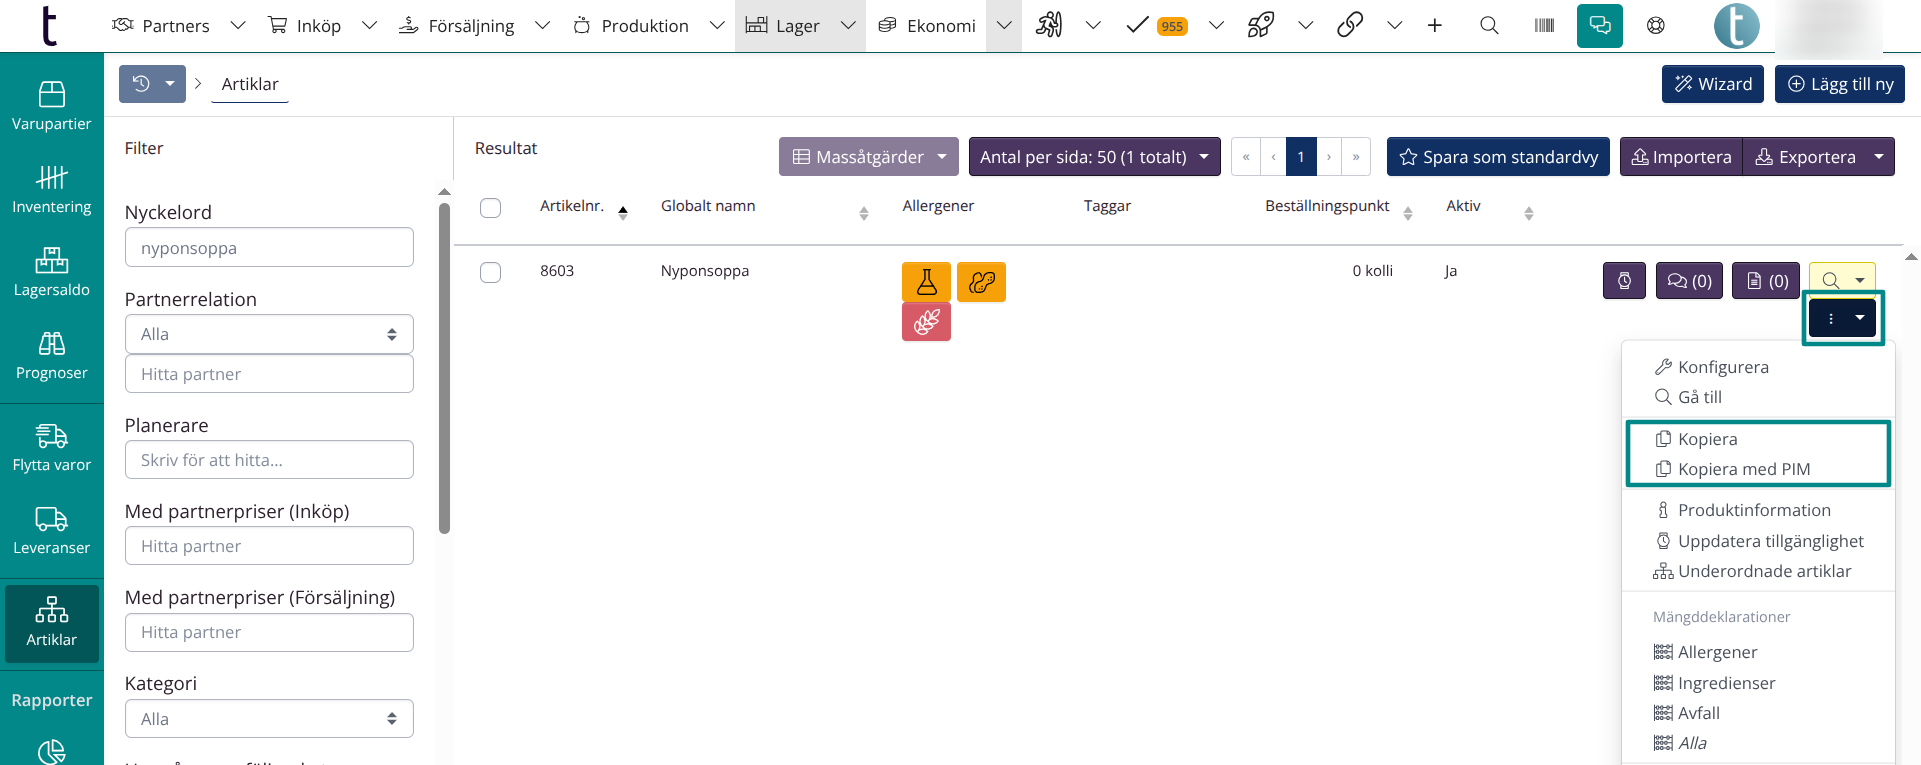Click the rocket icon in top bar
This screenshot has height=765, width=1921.
pyautogui.click(x=1261, y=25)
